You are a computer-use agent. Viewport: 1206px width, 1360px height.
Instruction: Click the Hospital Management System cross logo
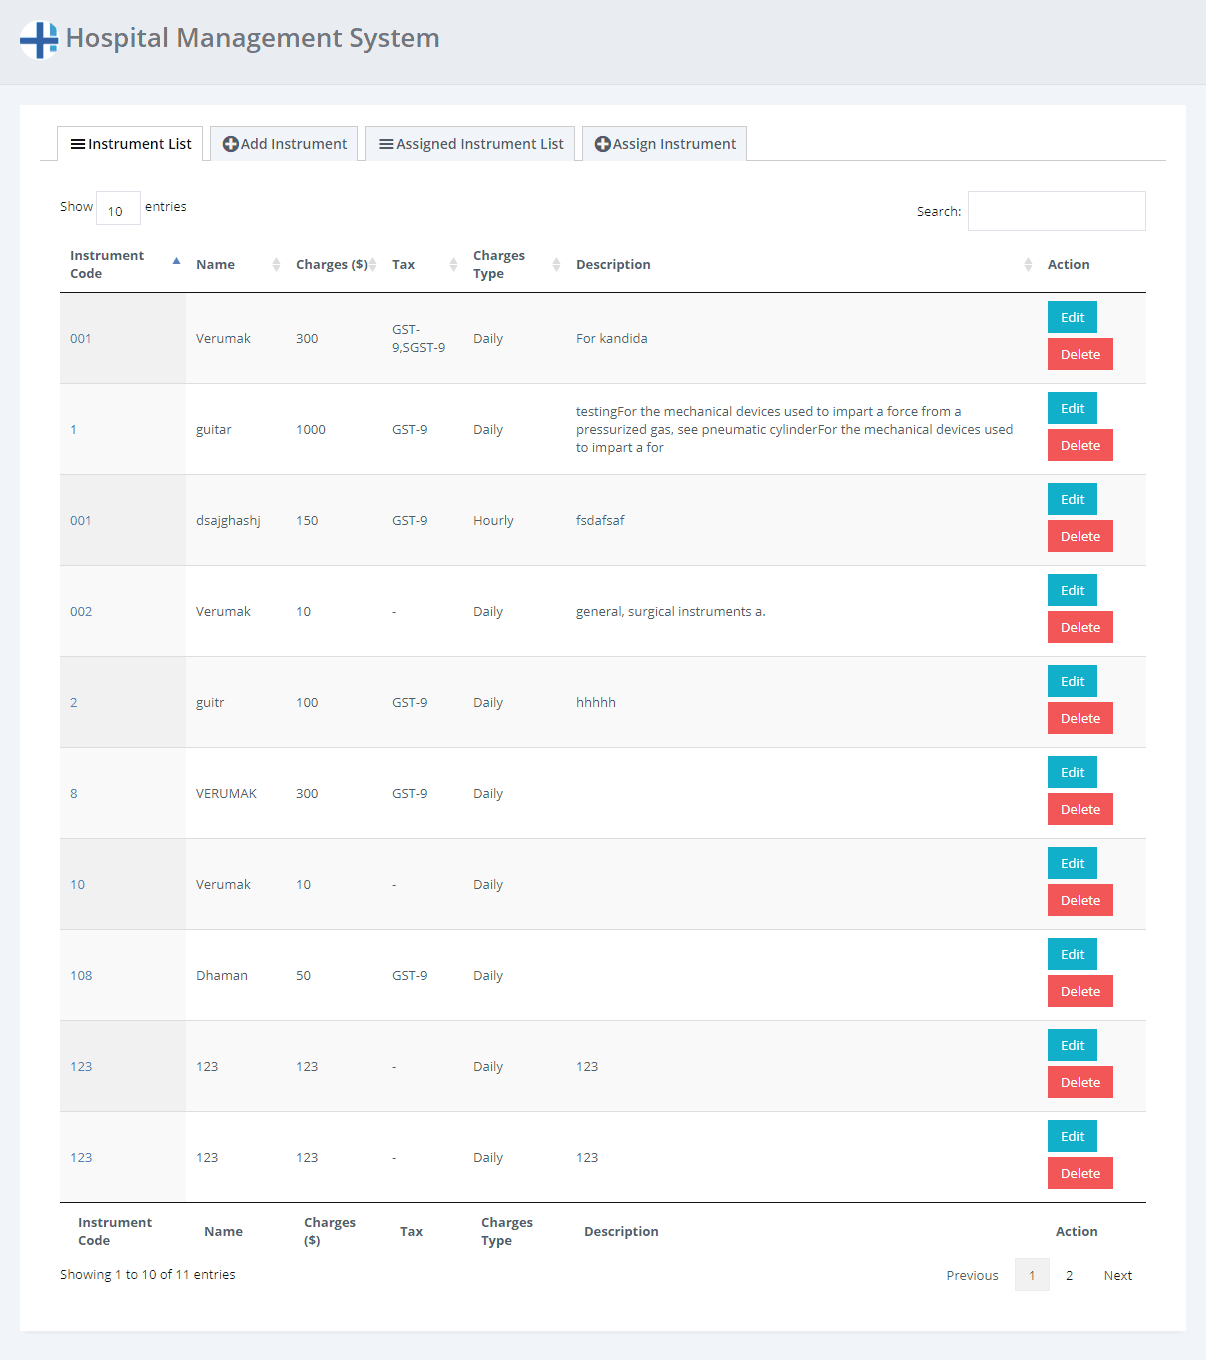click(x=39, y=40)
